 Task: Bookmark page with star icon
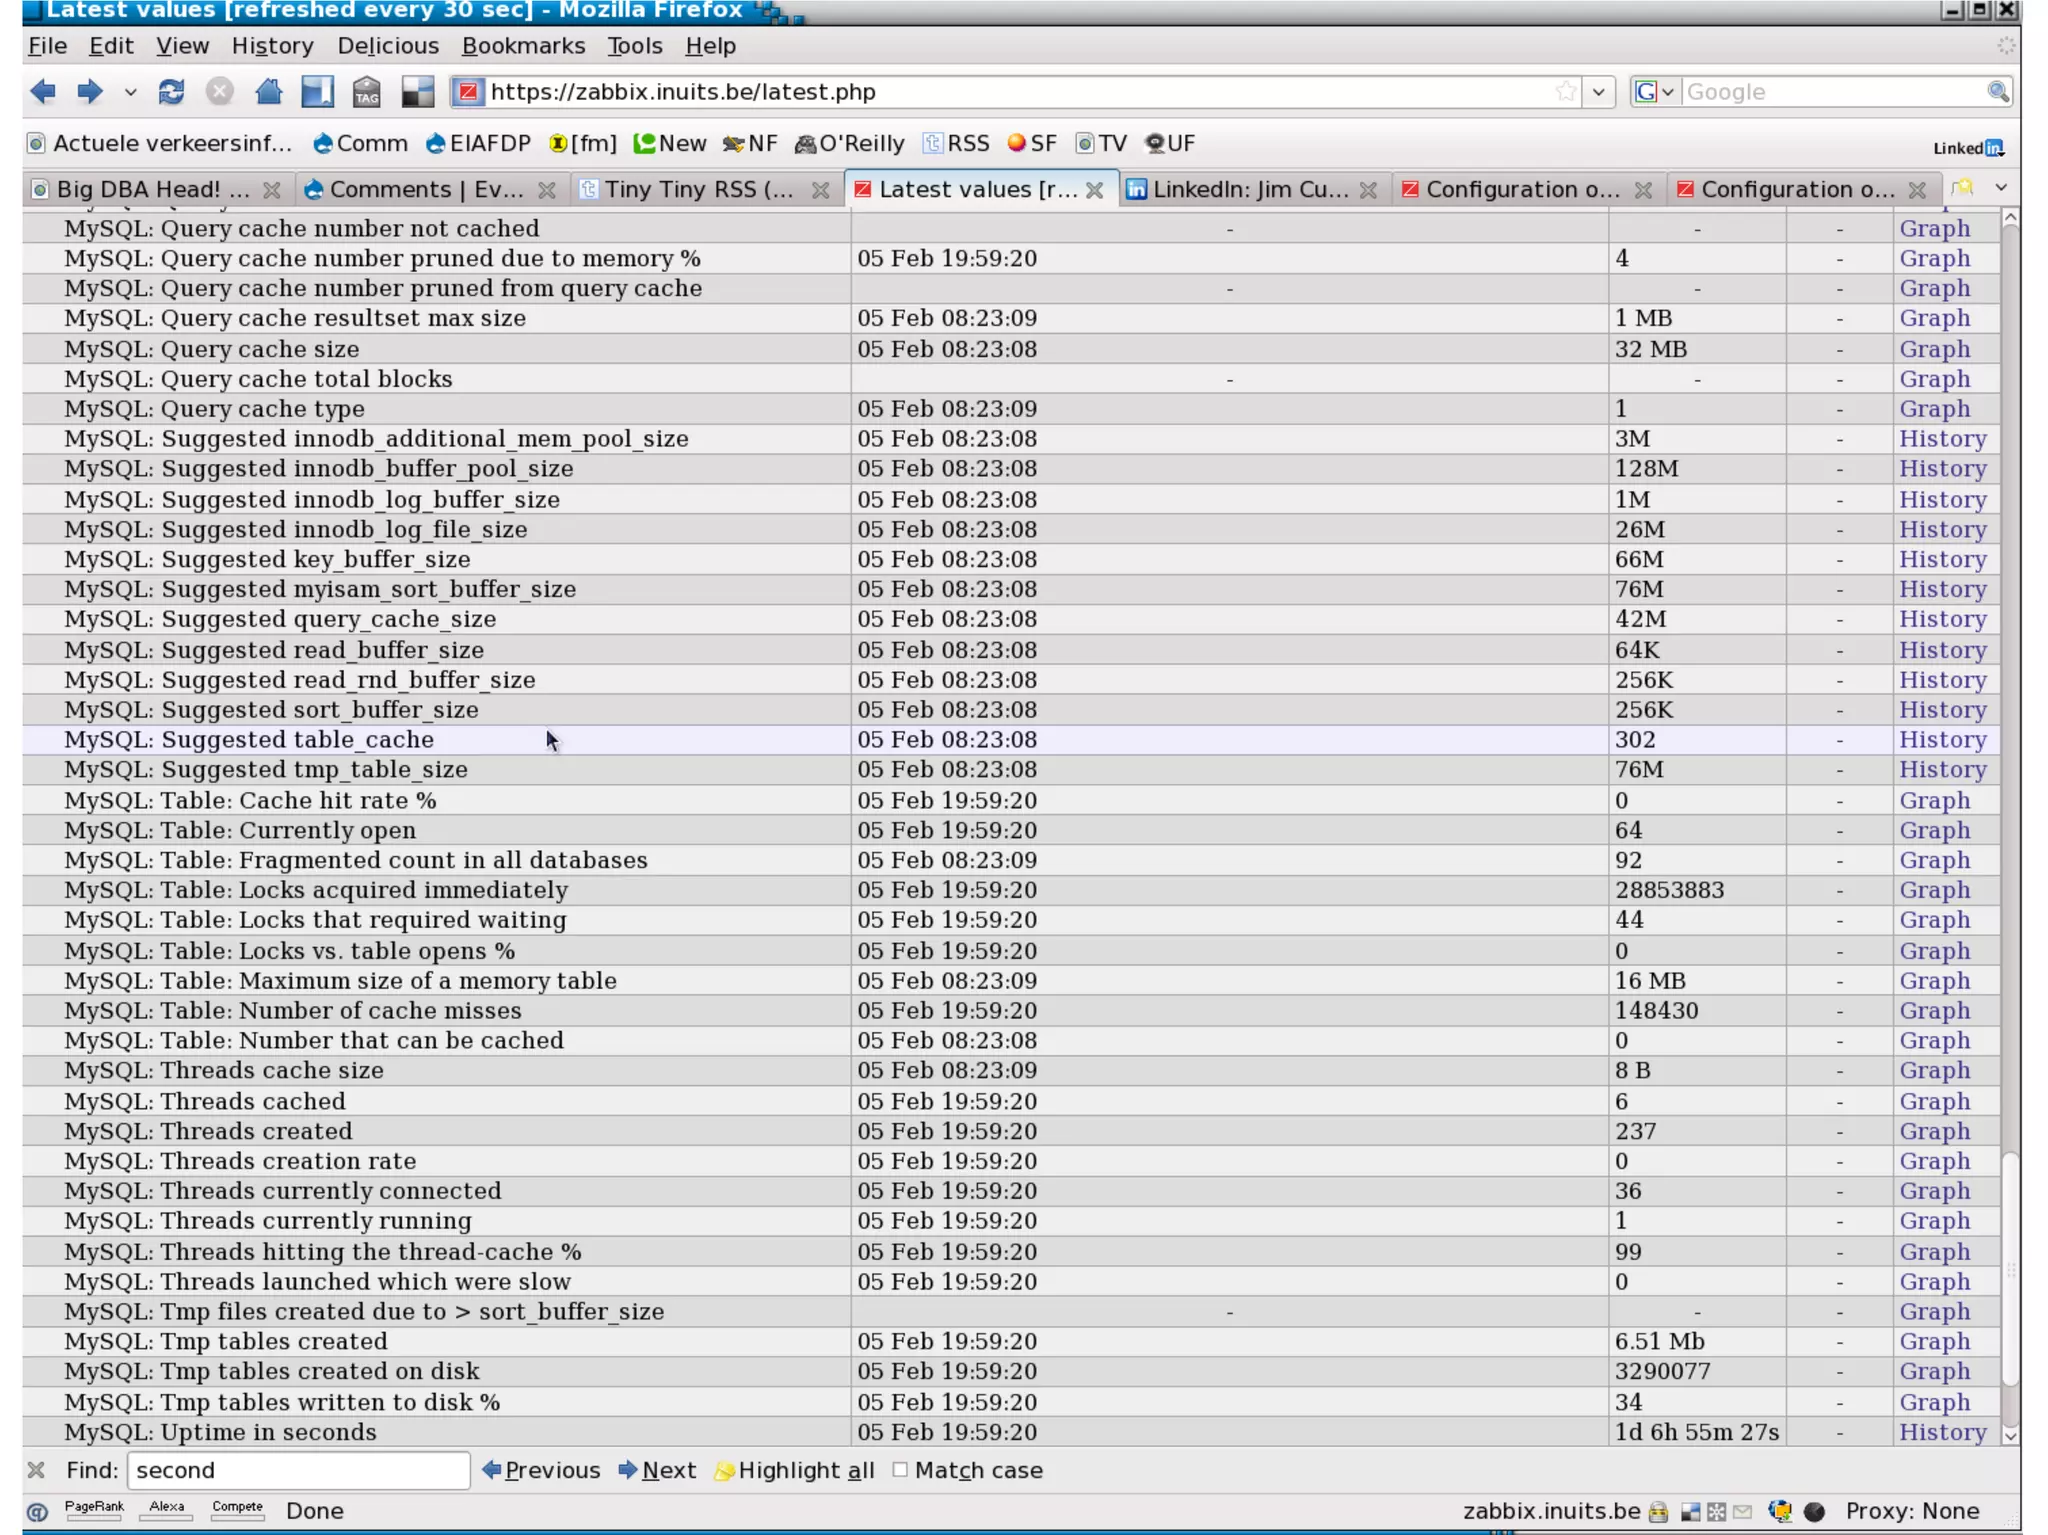pyautogui.click(x=1565, y=92)
